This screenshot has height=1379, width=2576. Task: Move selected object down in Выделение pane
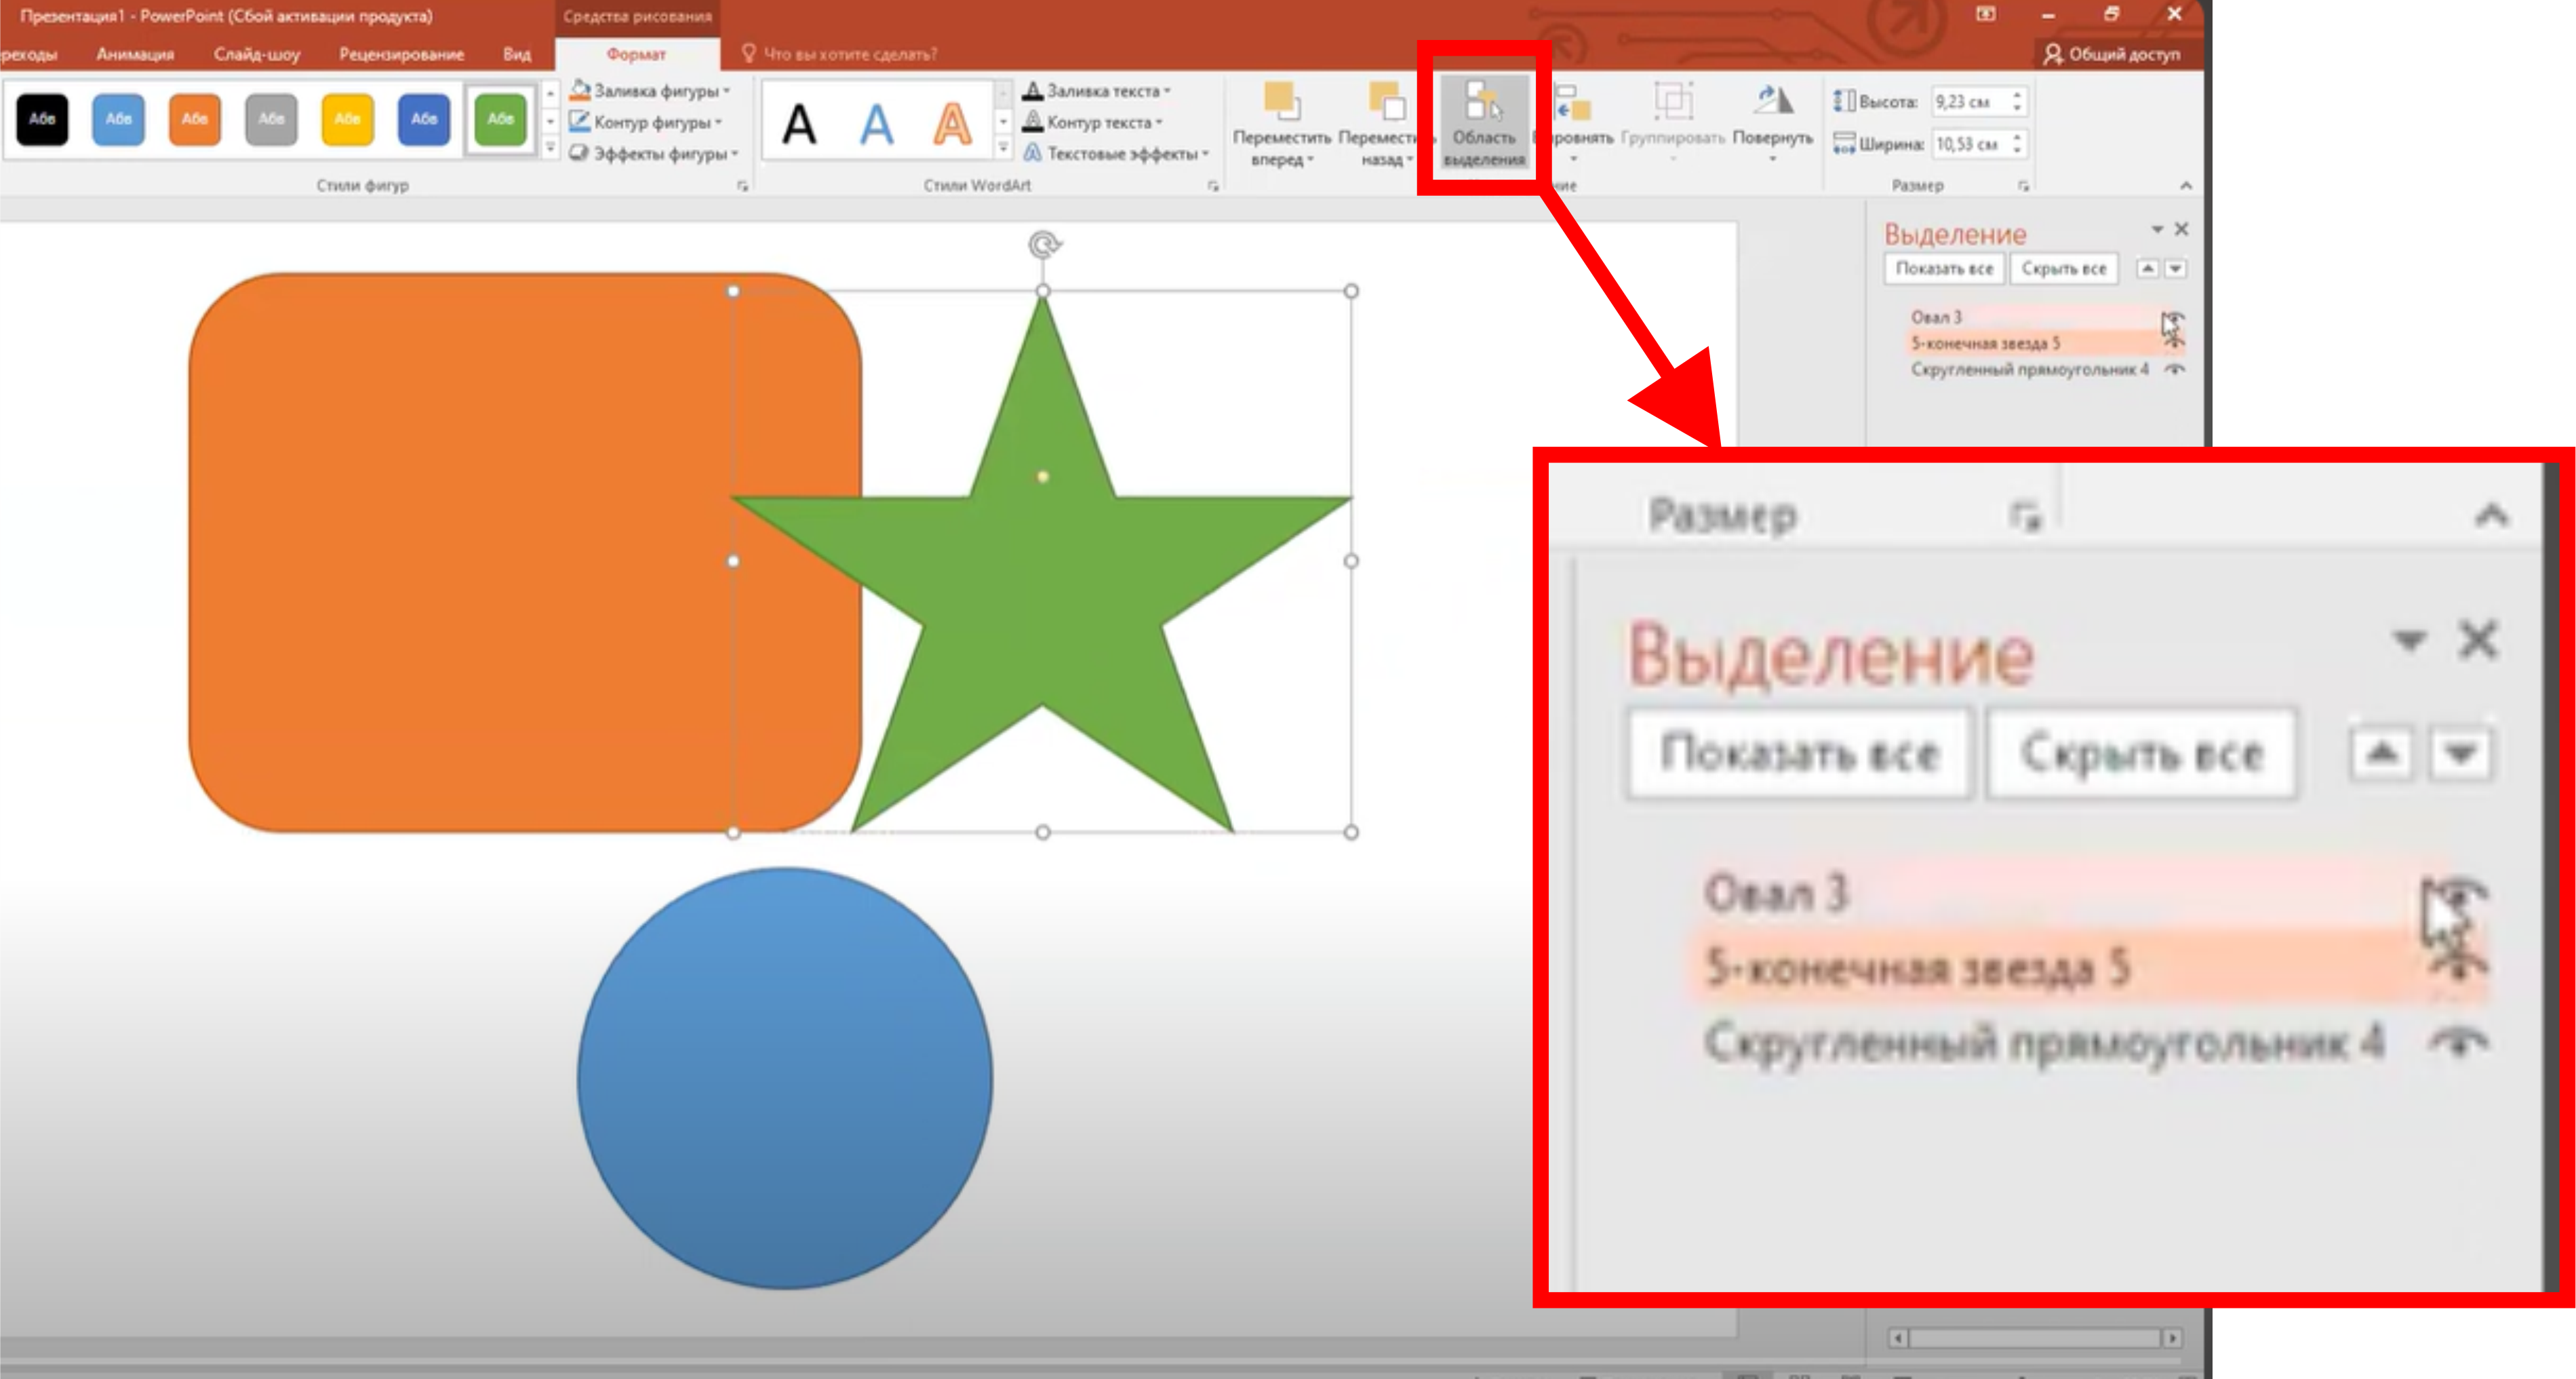click(2175, 268)
